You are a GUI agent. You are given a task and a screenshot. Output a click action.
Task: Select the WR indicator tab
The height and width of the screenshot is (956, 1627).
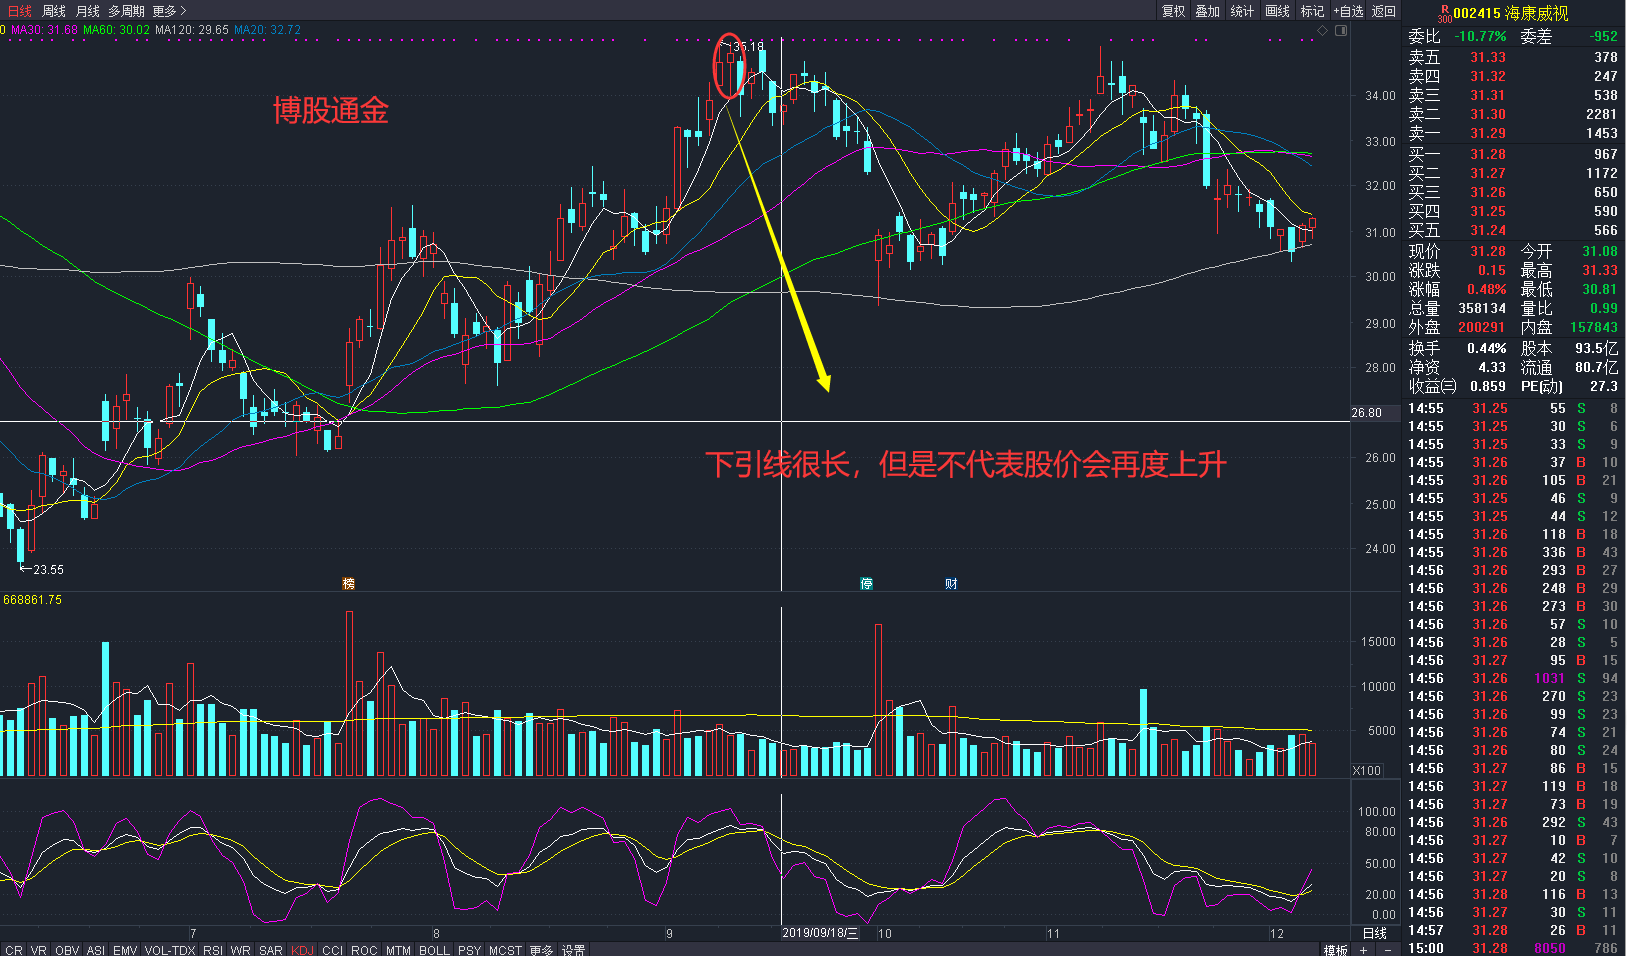241,950
